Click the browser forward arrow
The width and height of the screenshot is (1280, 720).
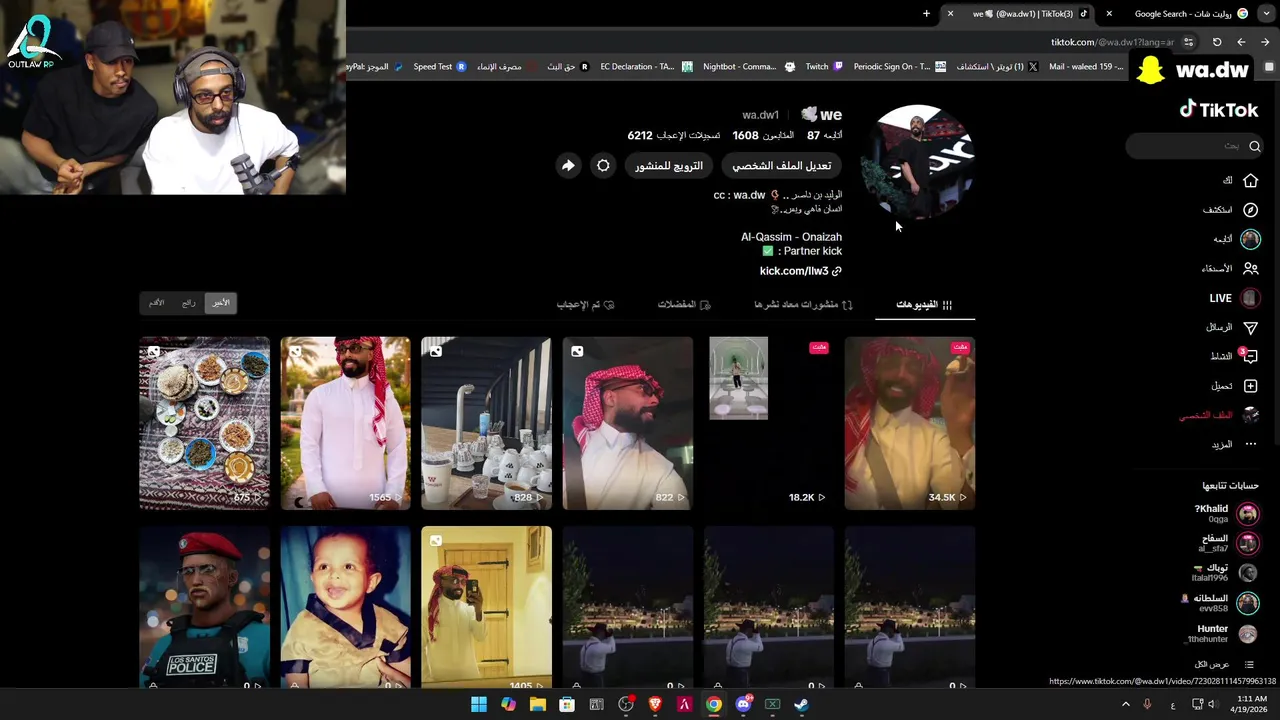point(1265,42)
